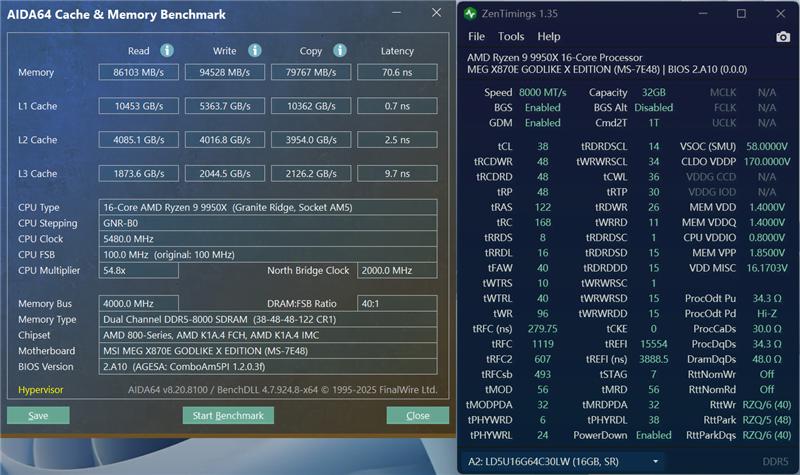
Task: Click the Hypervisor label in AIDA64
Action: click(x=41, y=390)
